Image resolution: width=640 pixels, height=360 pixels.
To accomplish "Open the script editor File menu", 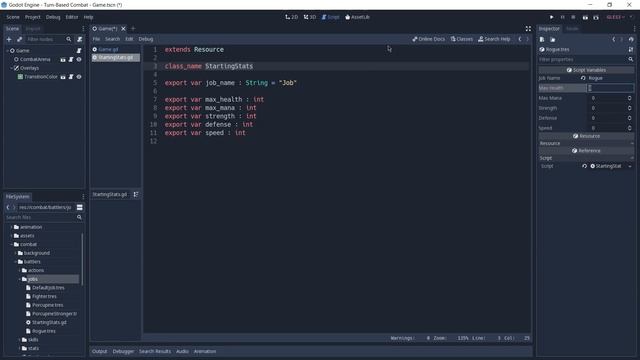I will (x=96, y=39).
